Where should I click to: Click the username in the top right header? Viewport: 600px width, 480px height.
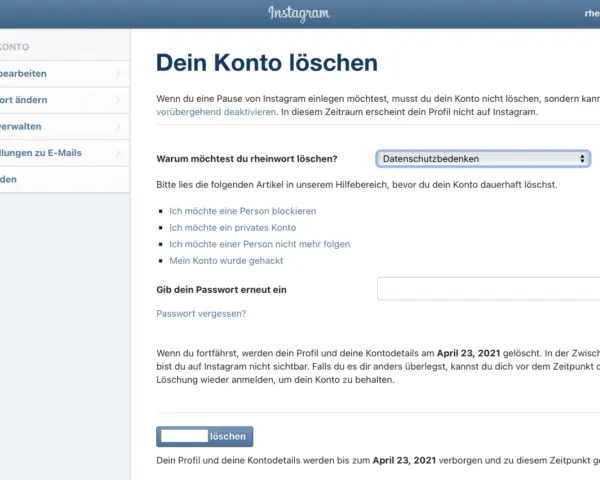pos(592,13)
